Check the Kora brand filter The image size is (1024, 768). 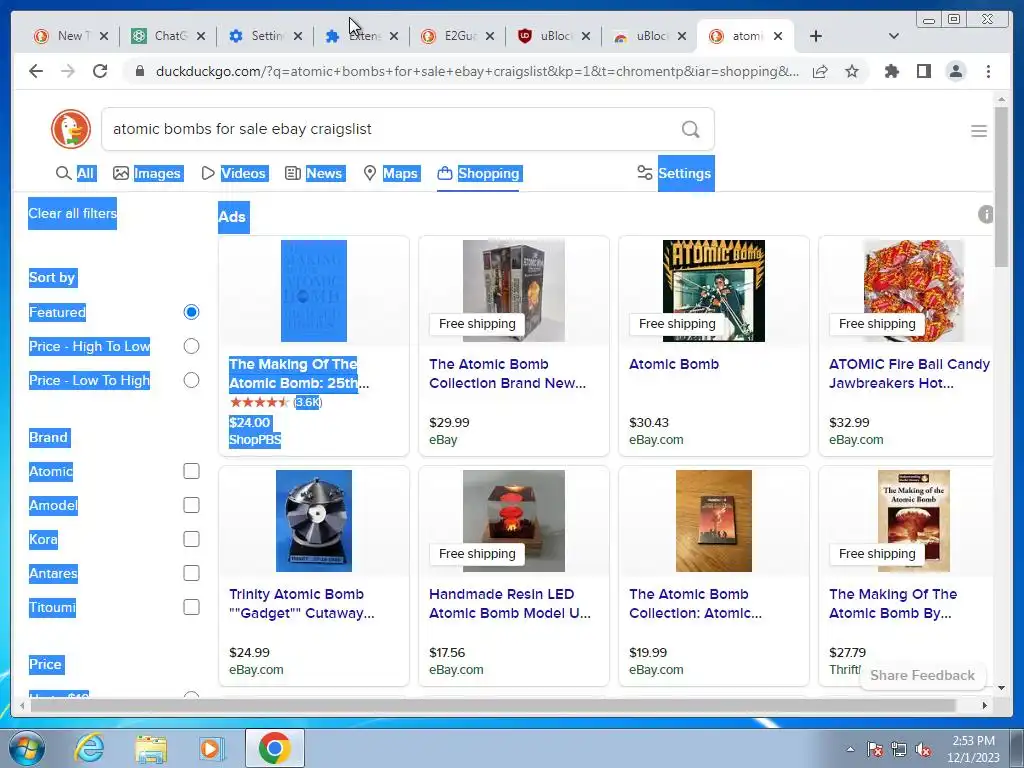click(191, 539)
